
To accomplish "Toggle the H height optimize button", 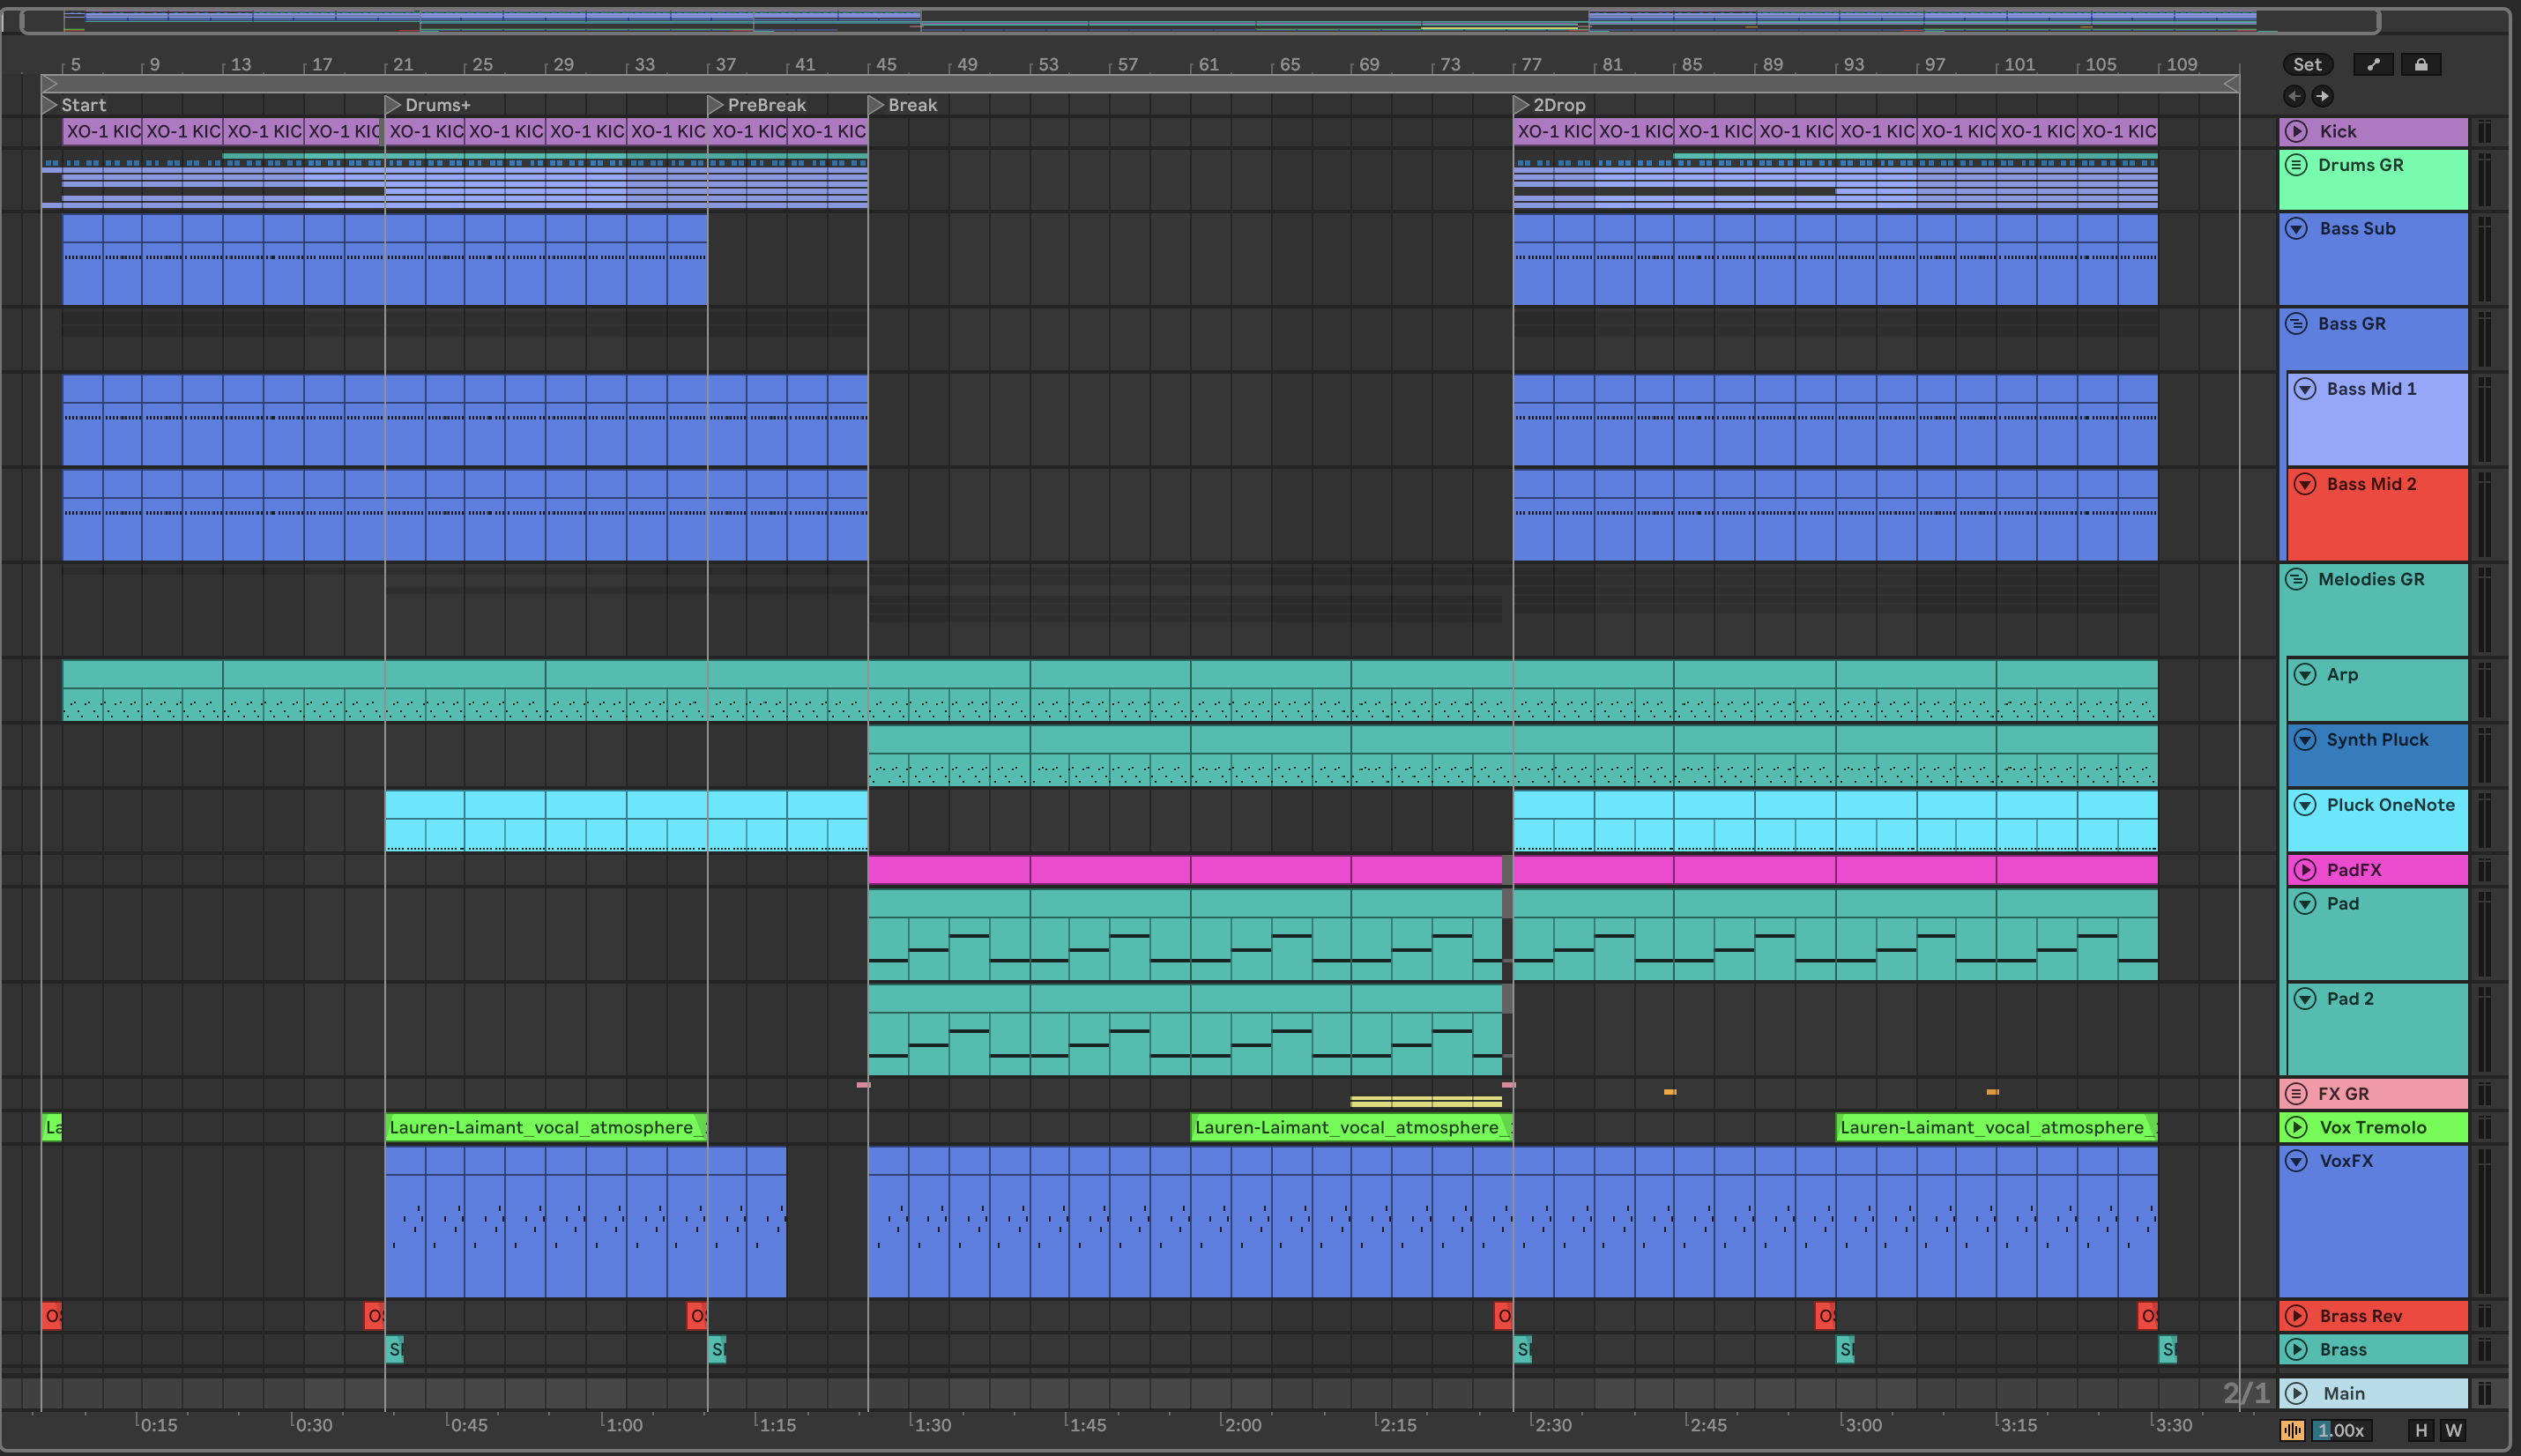I will [x=2421, y=1430].
